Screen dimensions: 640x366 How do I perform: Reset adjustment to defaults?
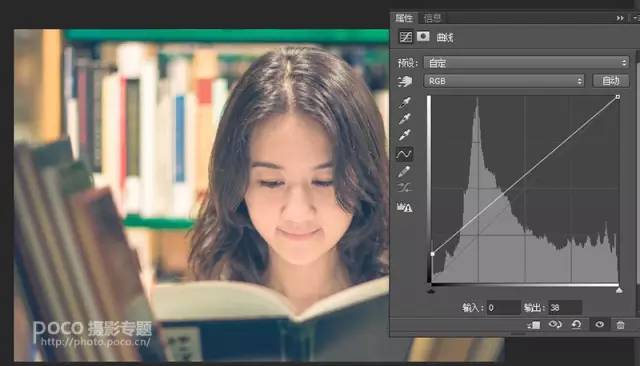tap(577, 325)
